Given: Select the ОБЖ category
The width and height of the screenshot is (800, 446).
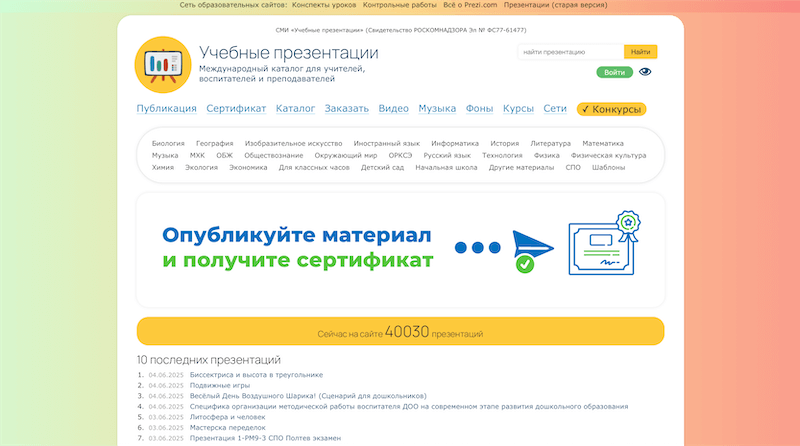Looking at the screenshot, I should [x=224, y=155].
